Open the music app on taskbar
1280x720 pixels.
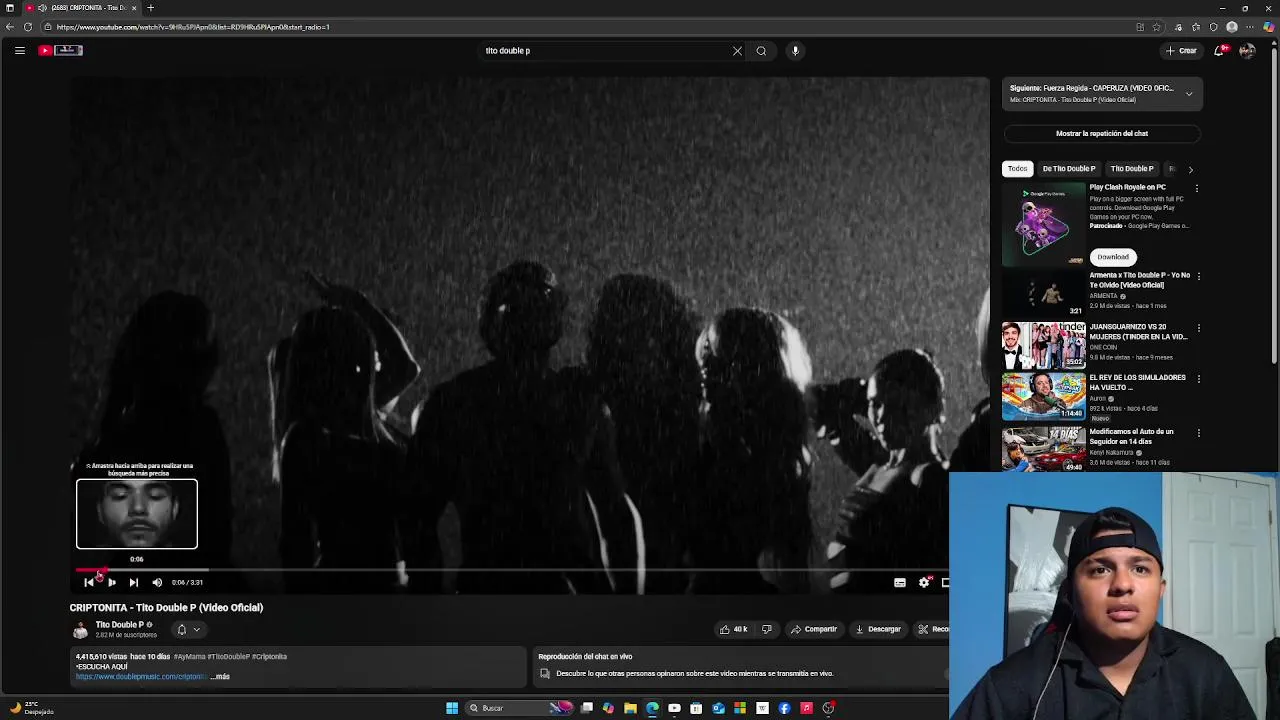(806, 708)
